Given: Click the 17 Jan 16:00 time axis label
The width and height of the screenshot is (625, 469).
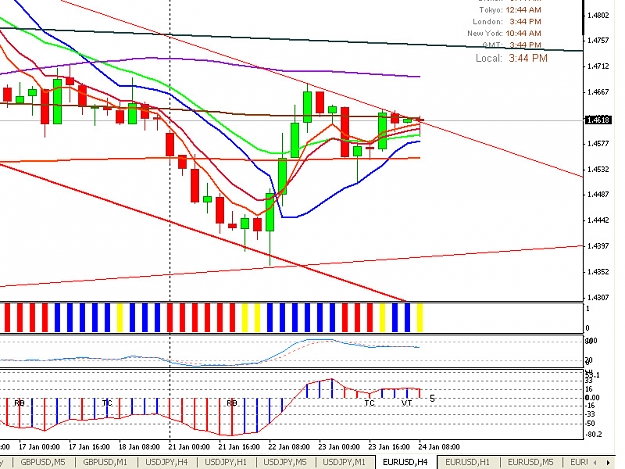Looking at the screenshot, I should pyautogui.click(x=89, y=447).
